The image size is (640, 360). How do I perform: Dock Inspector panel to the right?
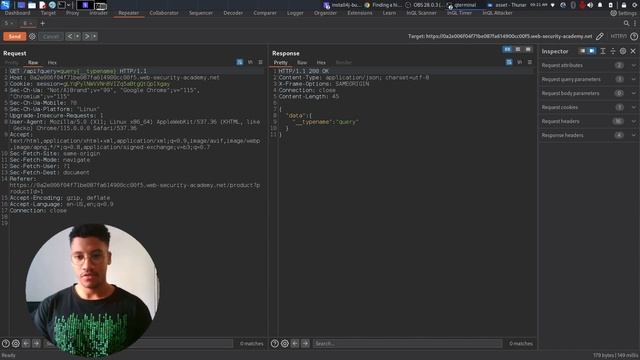tap(592, 51)
